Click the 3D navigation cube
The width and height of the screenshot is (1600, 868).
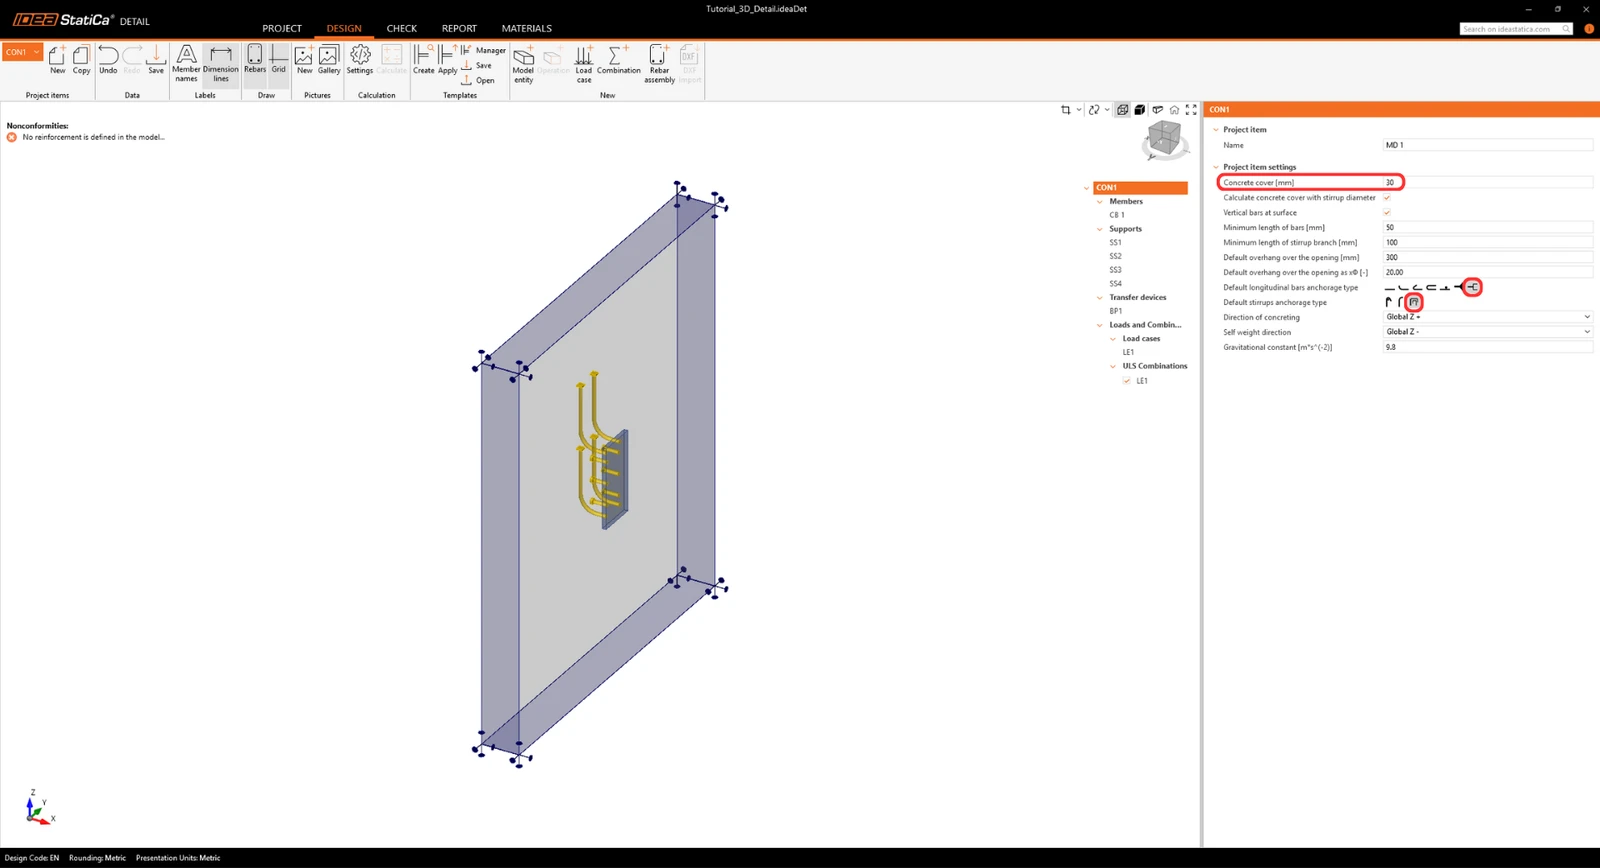[1164, 140]
